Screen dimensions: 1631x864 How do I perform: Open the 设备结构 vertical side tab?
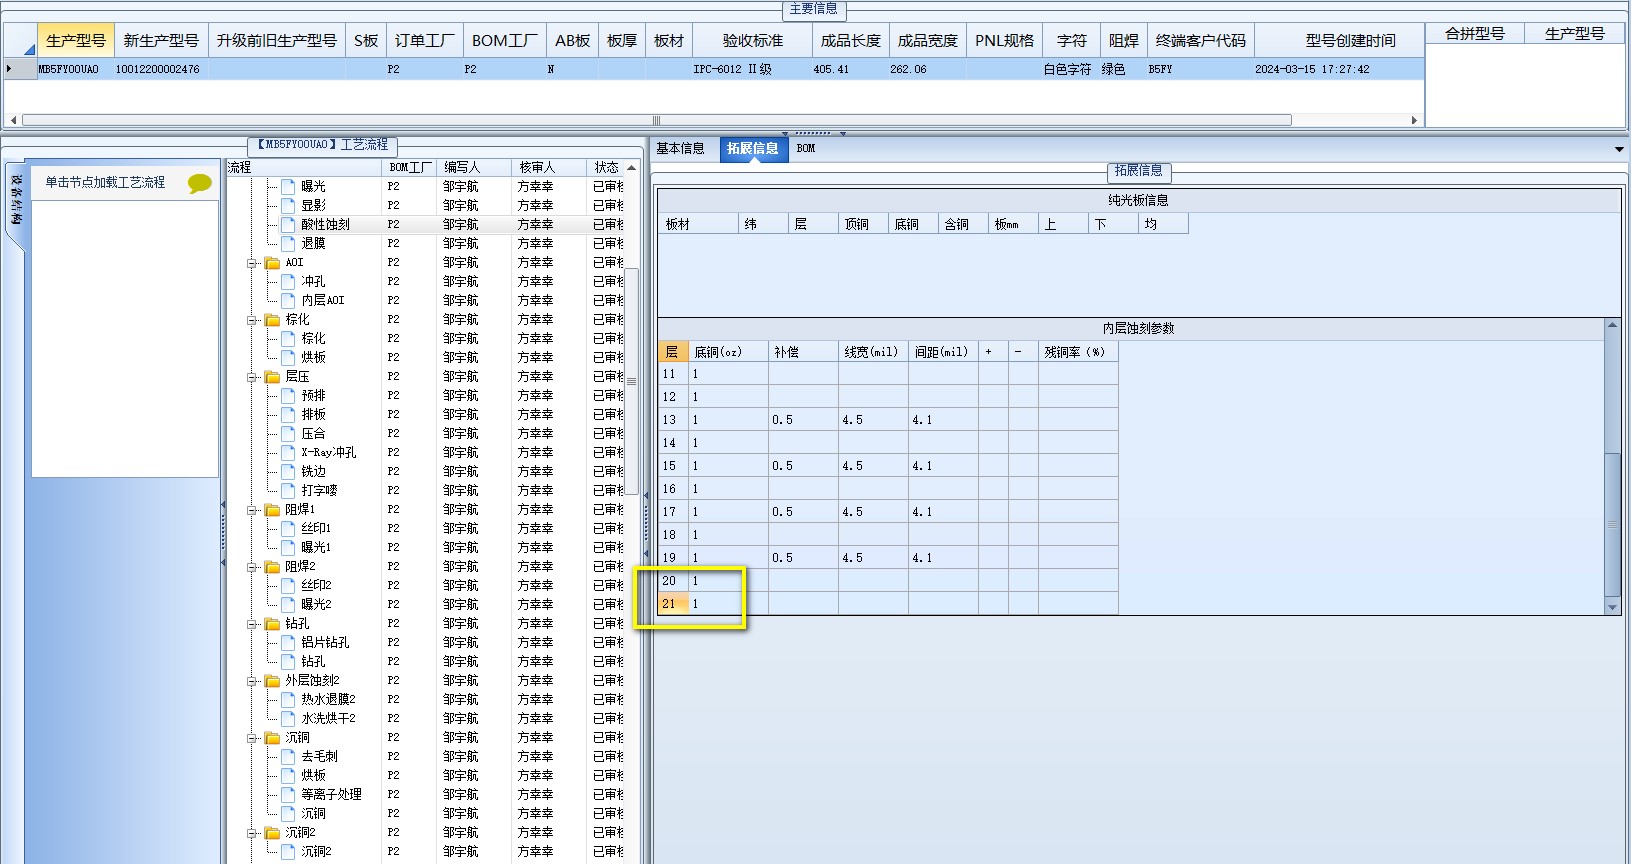[x=16, y=200]
